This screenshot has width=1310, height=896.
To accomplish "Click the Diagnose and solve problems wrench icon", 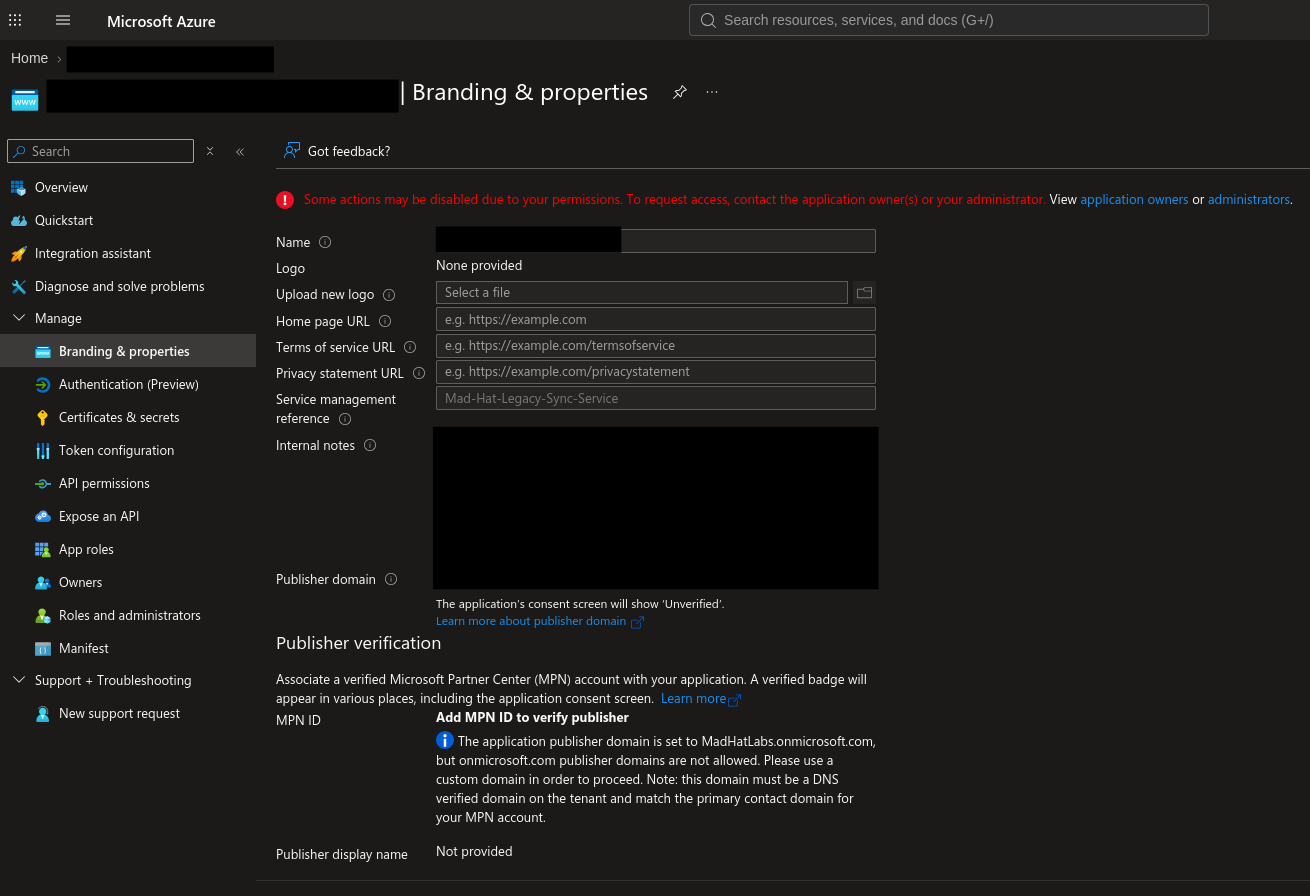I will [x=18, y=286].
